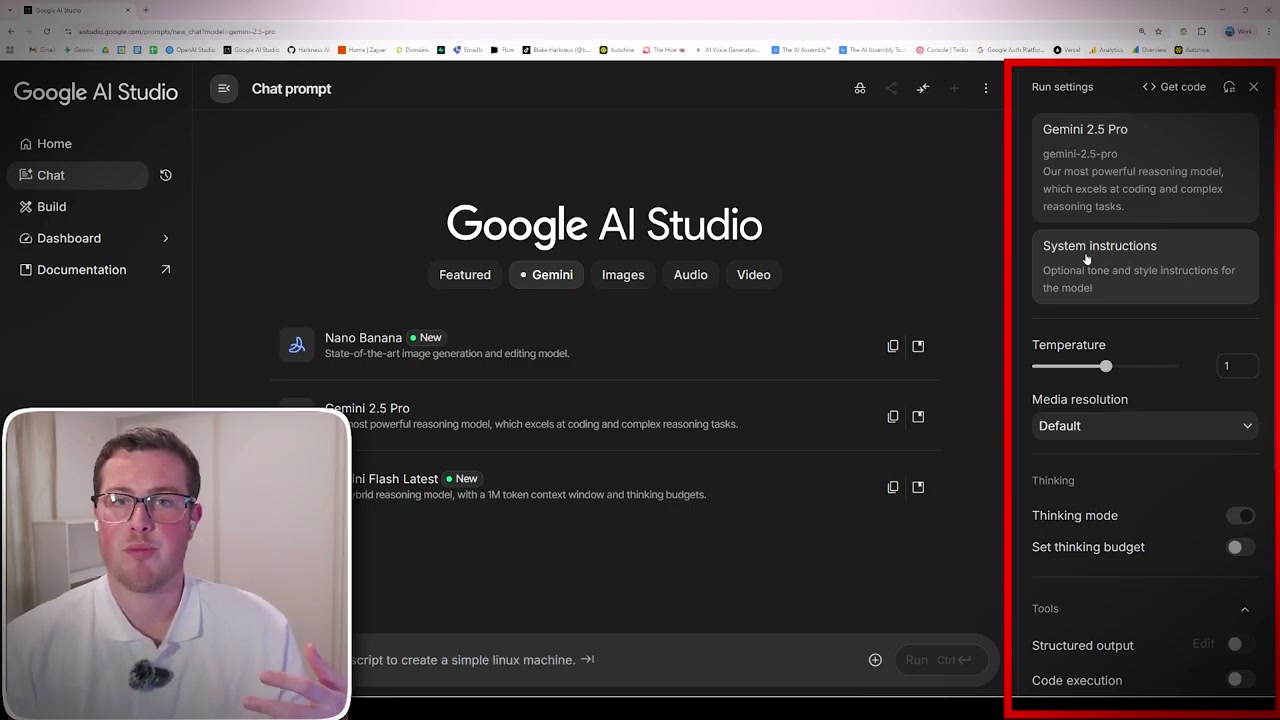Click the Temperature slider handle
The height and width of the screenshot is (720, 1280).
[x=1106, y=366]
